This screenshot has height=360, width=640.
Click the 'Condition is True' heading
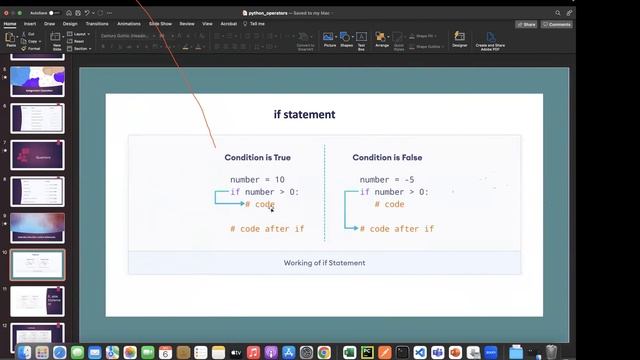click(258, 158)
